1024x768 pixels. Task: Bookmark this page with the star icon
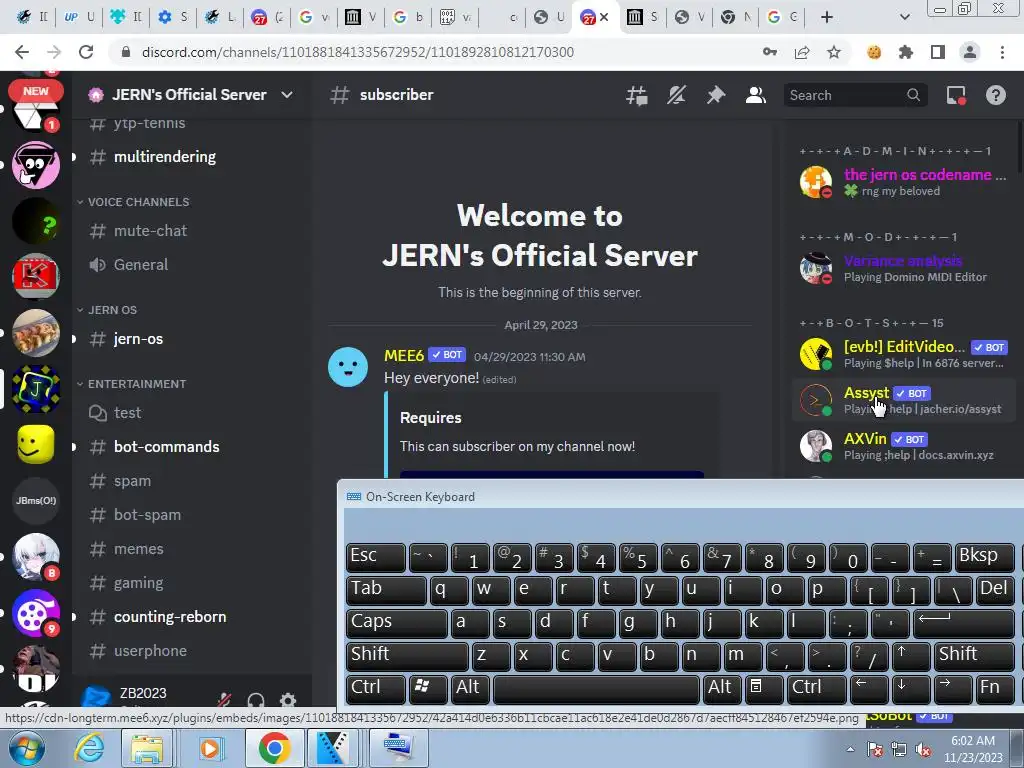point(834,52)
